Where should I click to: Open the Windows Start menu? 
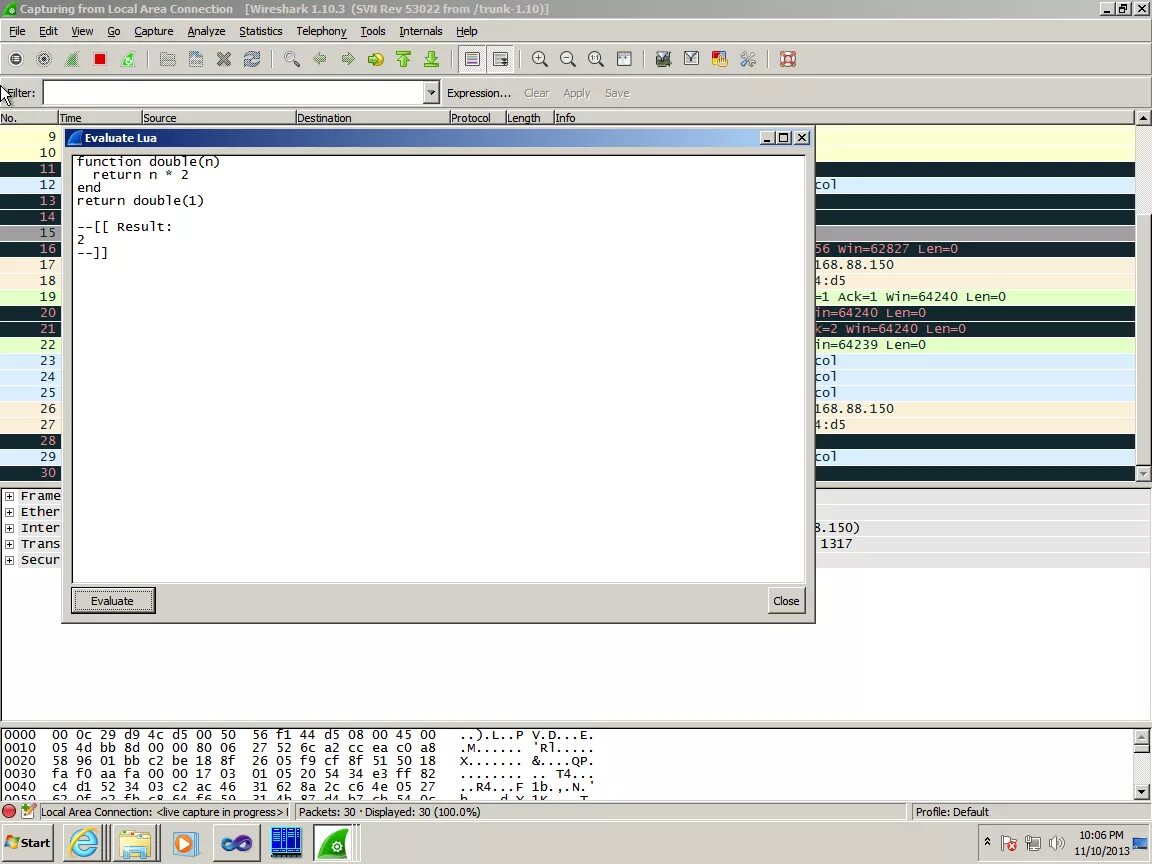click(28, 843)
